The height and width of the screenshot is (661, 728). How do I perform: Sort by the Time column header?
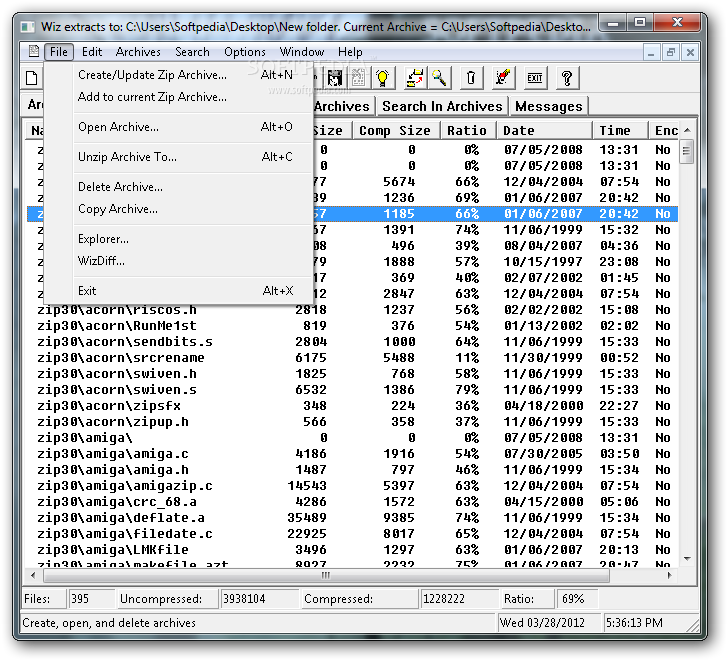click(620, 130)
